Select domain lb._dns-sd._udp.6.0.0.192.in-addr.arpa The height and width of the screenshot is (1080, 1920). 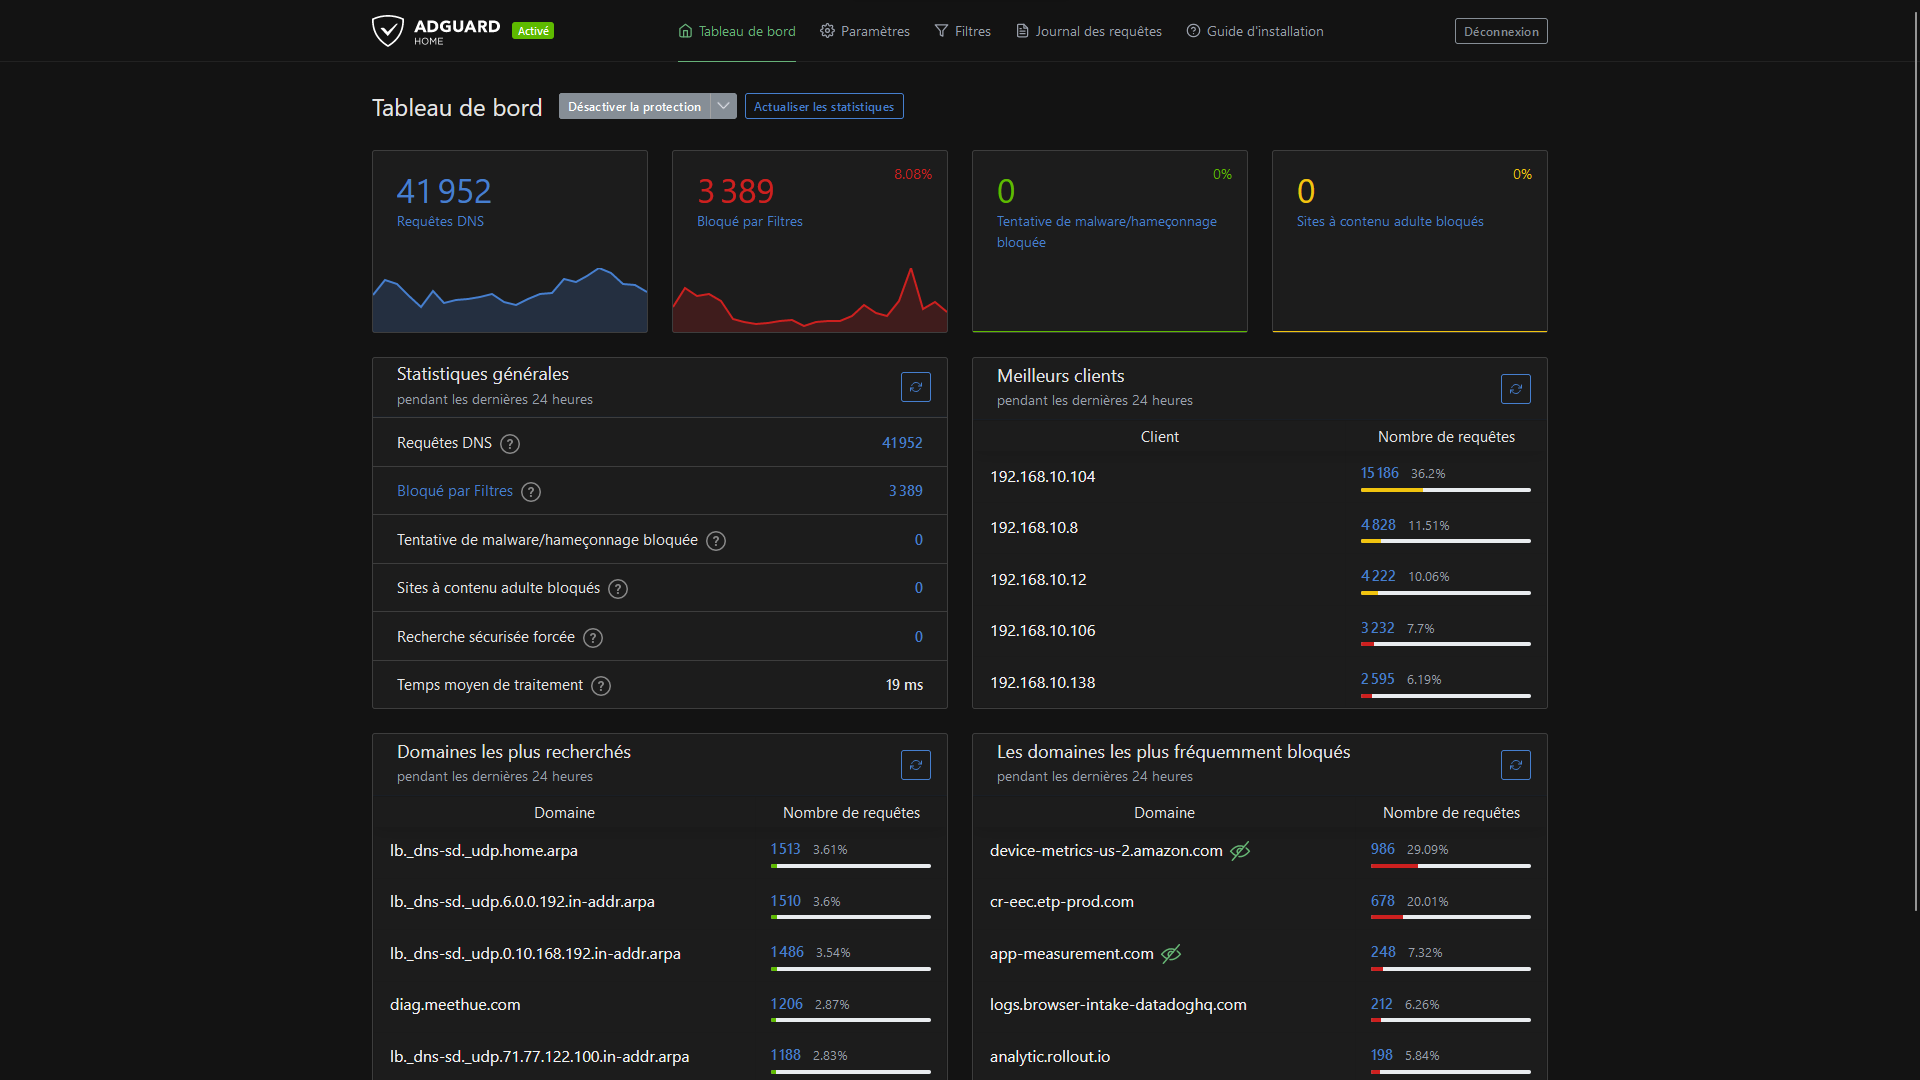(x=522, y=902)
